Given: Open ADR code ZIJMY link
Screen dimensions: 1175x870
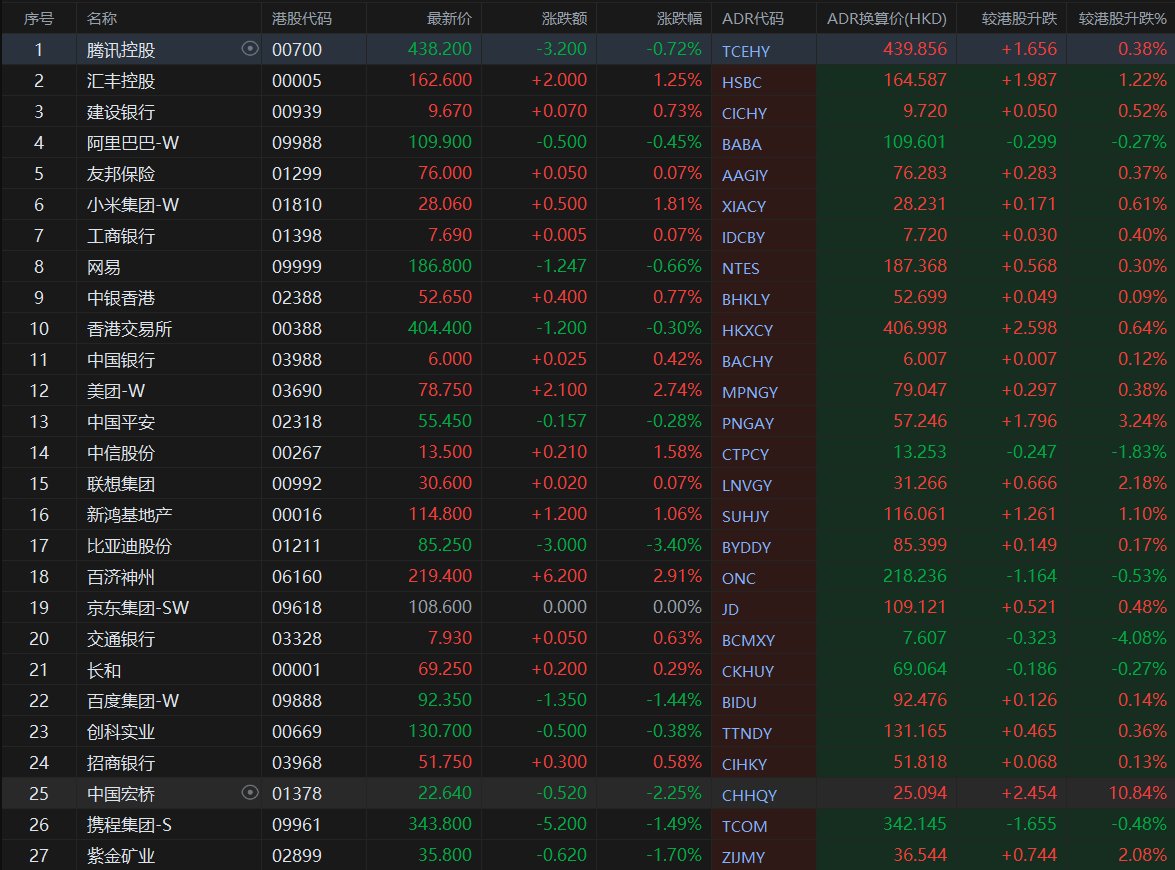Looking at the screenshot, I should (x=743, y=857).
